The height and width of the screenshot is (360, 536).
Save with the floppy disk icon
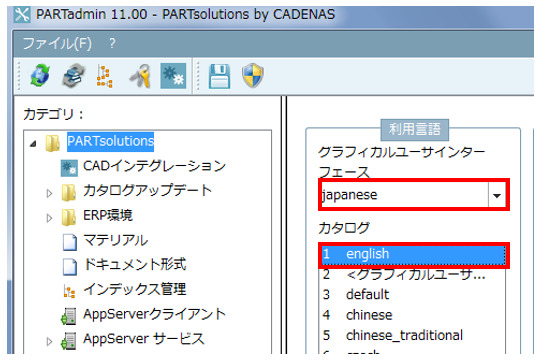pyautogui.click(x=219, y=76)
